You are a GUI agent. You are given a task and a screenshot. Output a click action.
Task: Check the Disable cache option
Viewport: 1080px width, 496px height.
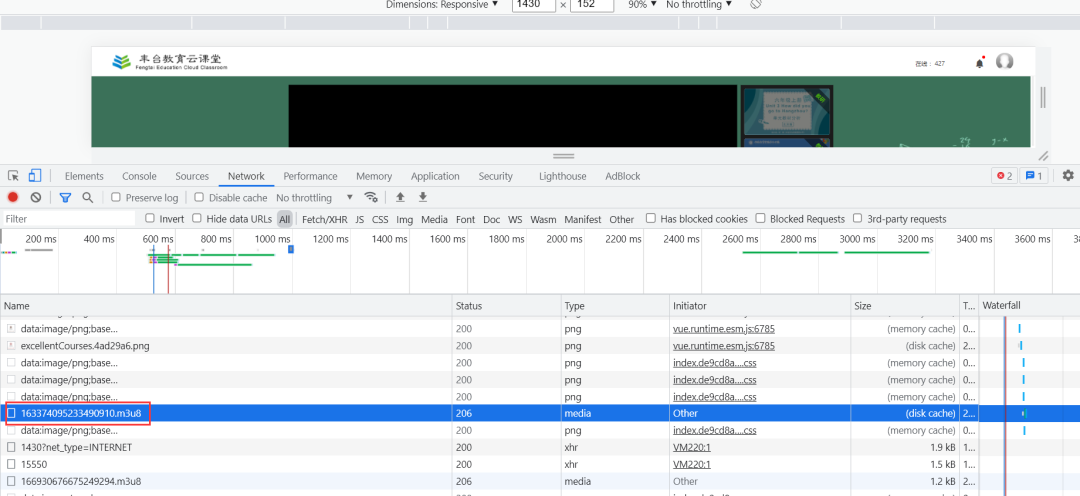(x=200, y=198)
